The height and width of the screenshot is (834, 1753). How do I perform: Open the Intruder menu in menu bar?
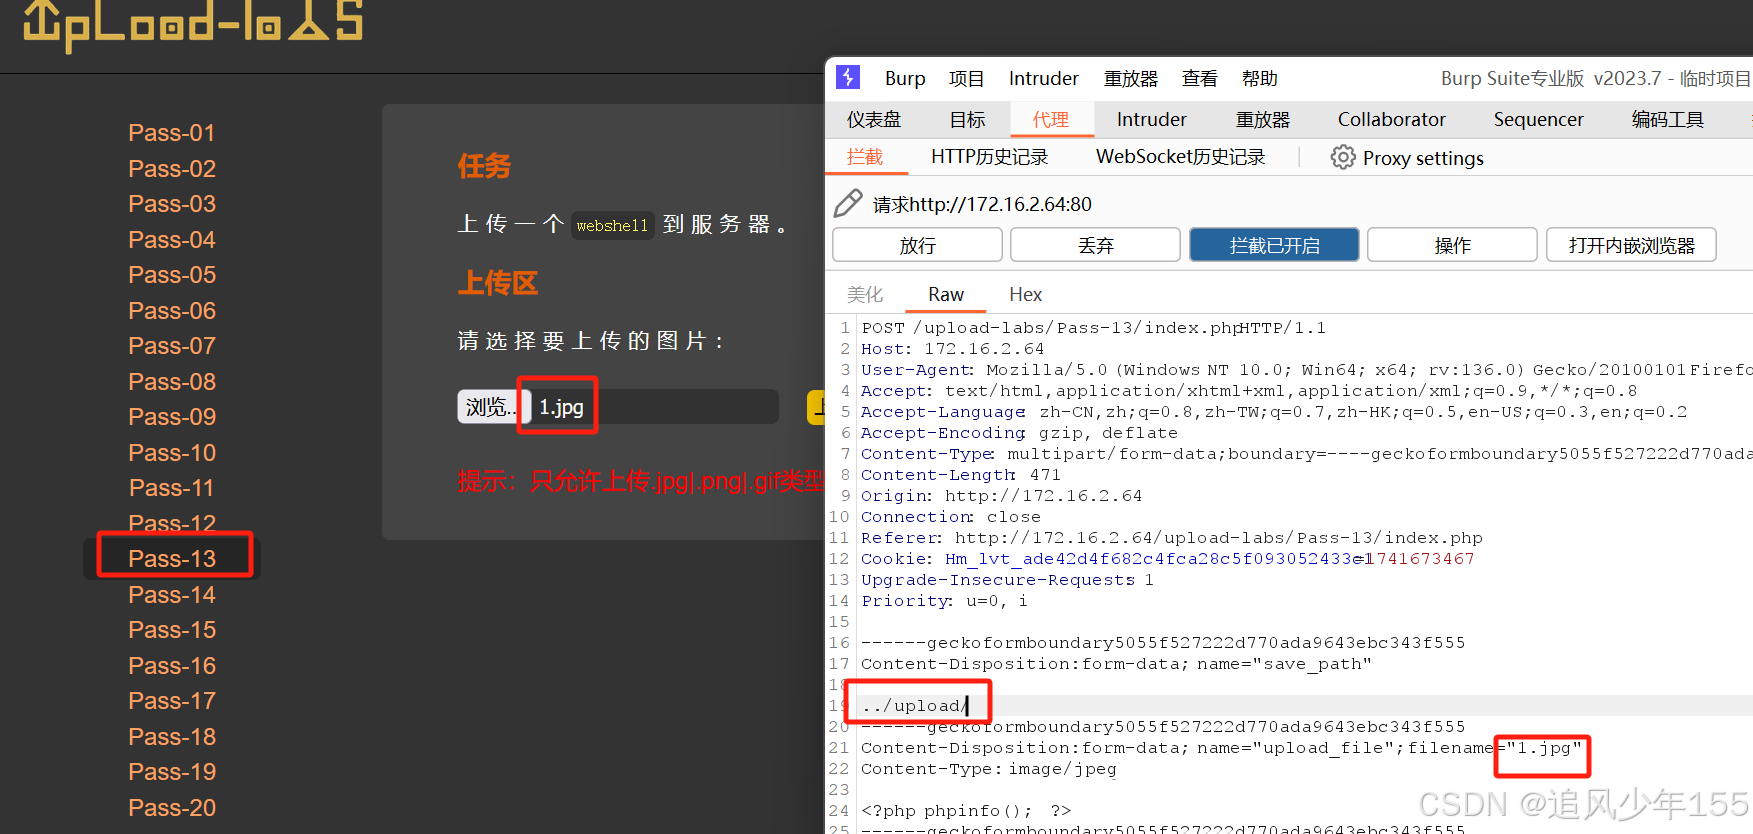pos(1043,78)
